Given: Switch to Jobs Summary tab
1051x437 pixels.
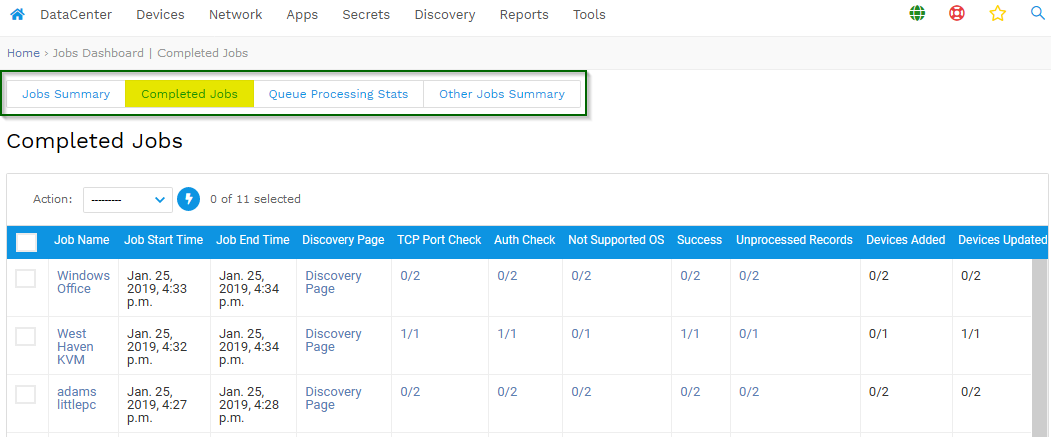Looking at the screenshot, I should click(x=66, y=94).
